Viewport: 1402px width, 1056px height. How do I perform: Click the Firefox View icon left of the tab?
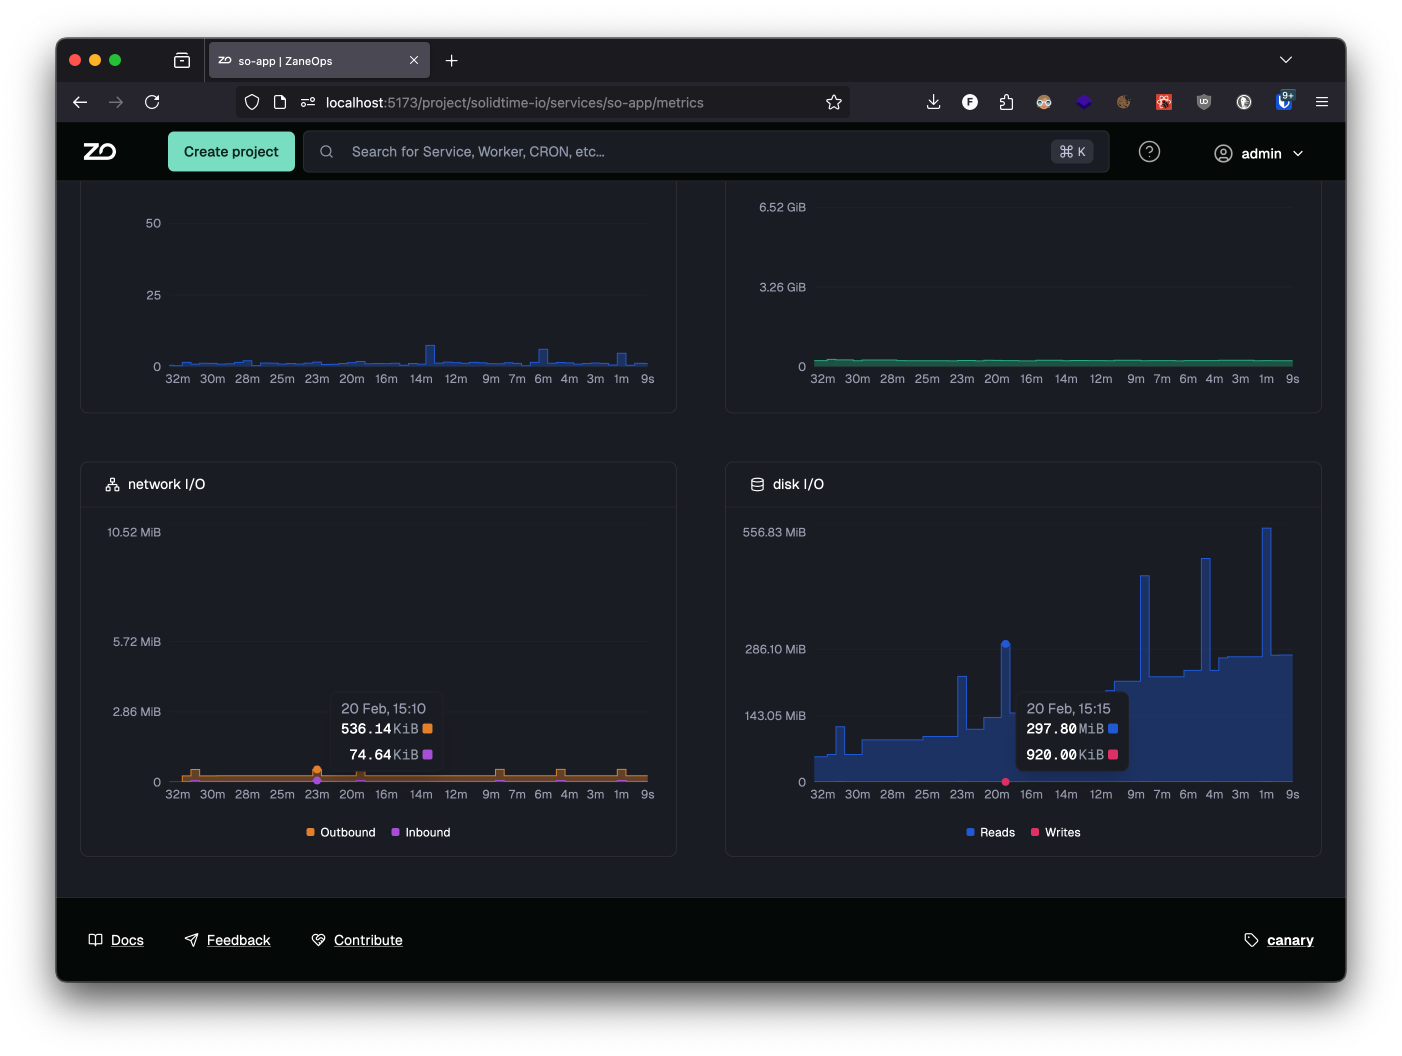click(182, 61)
